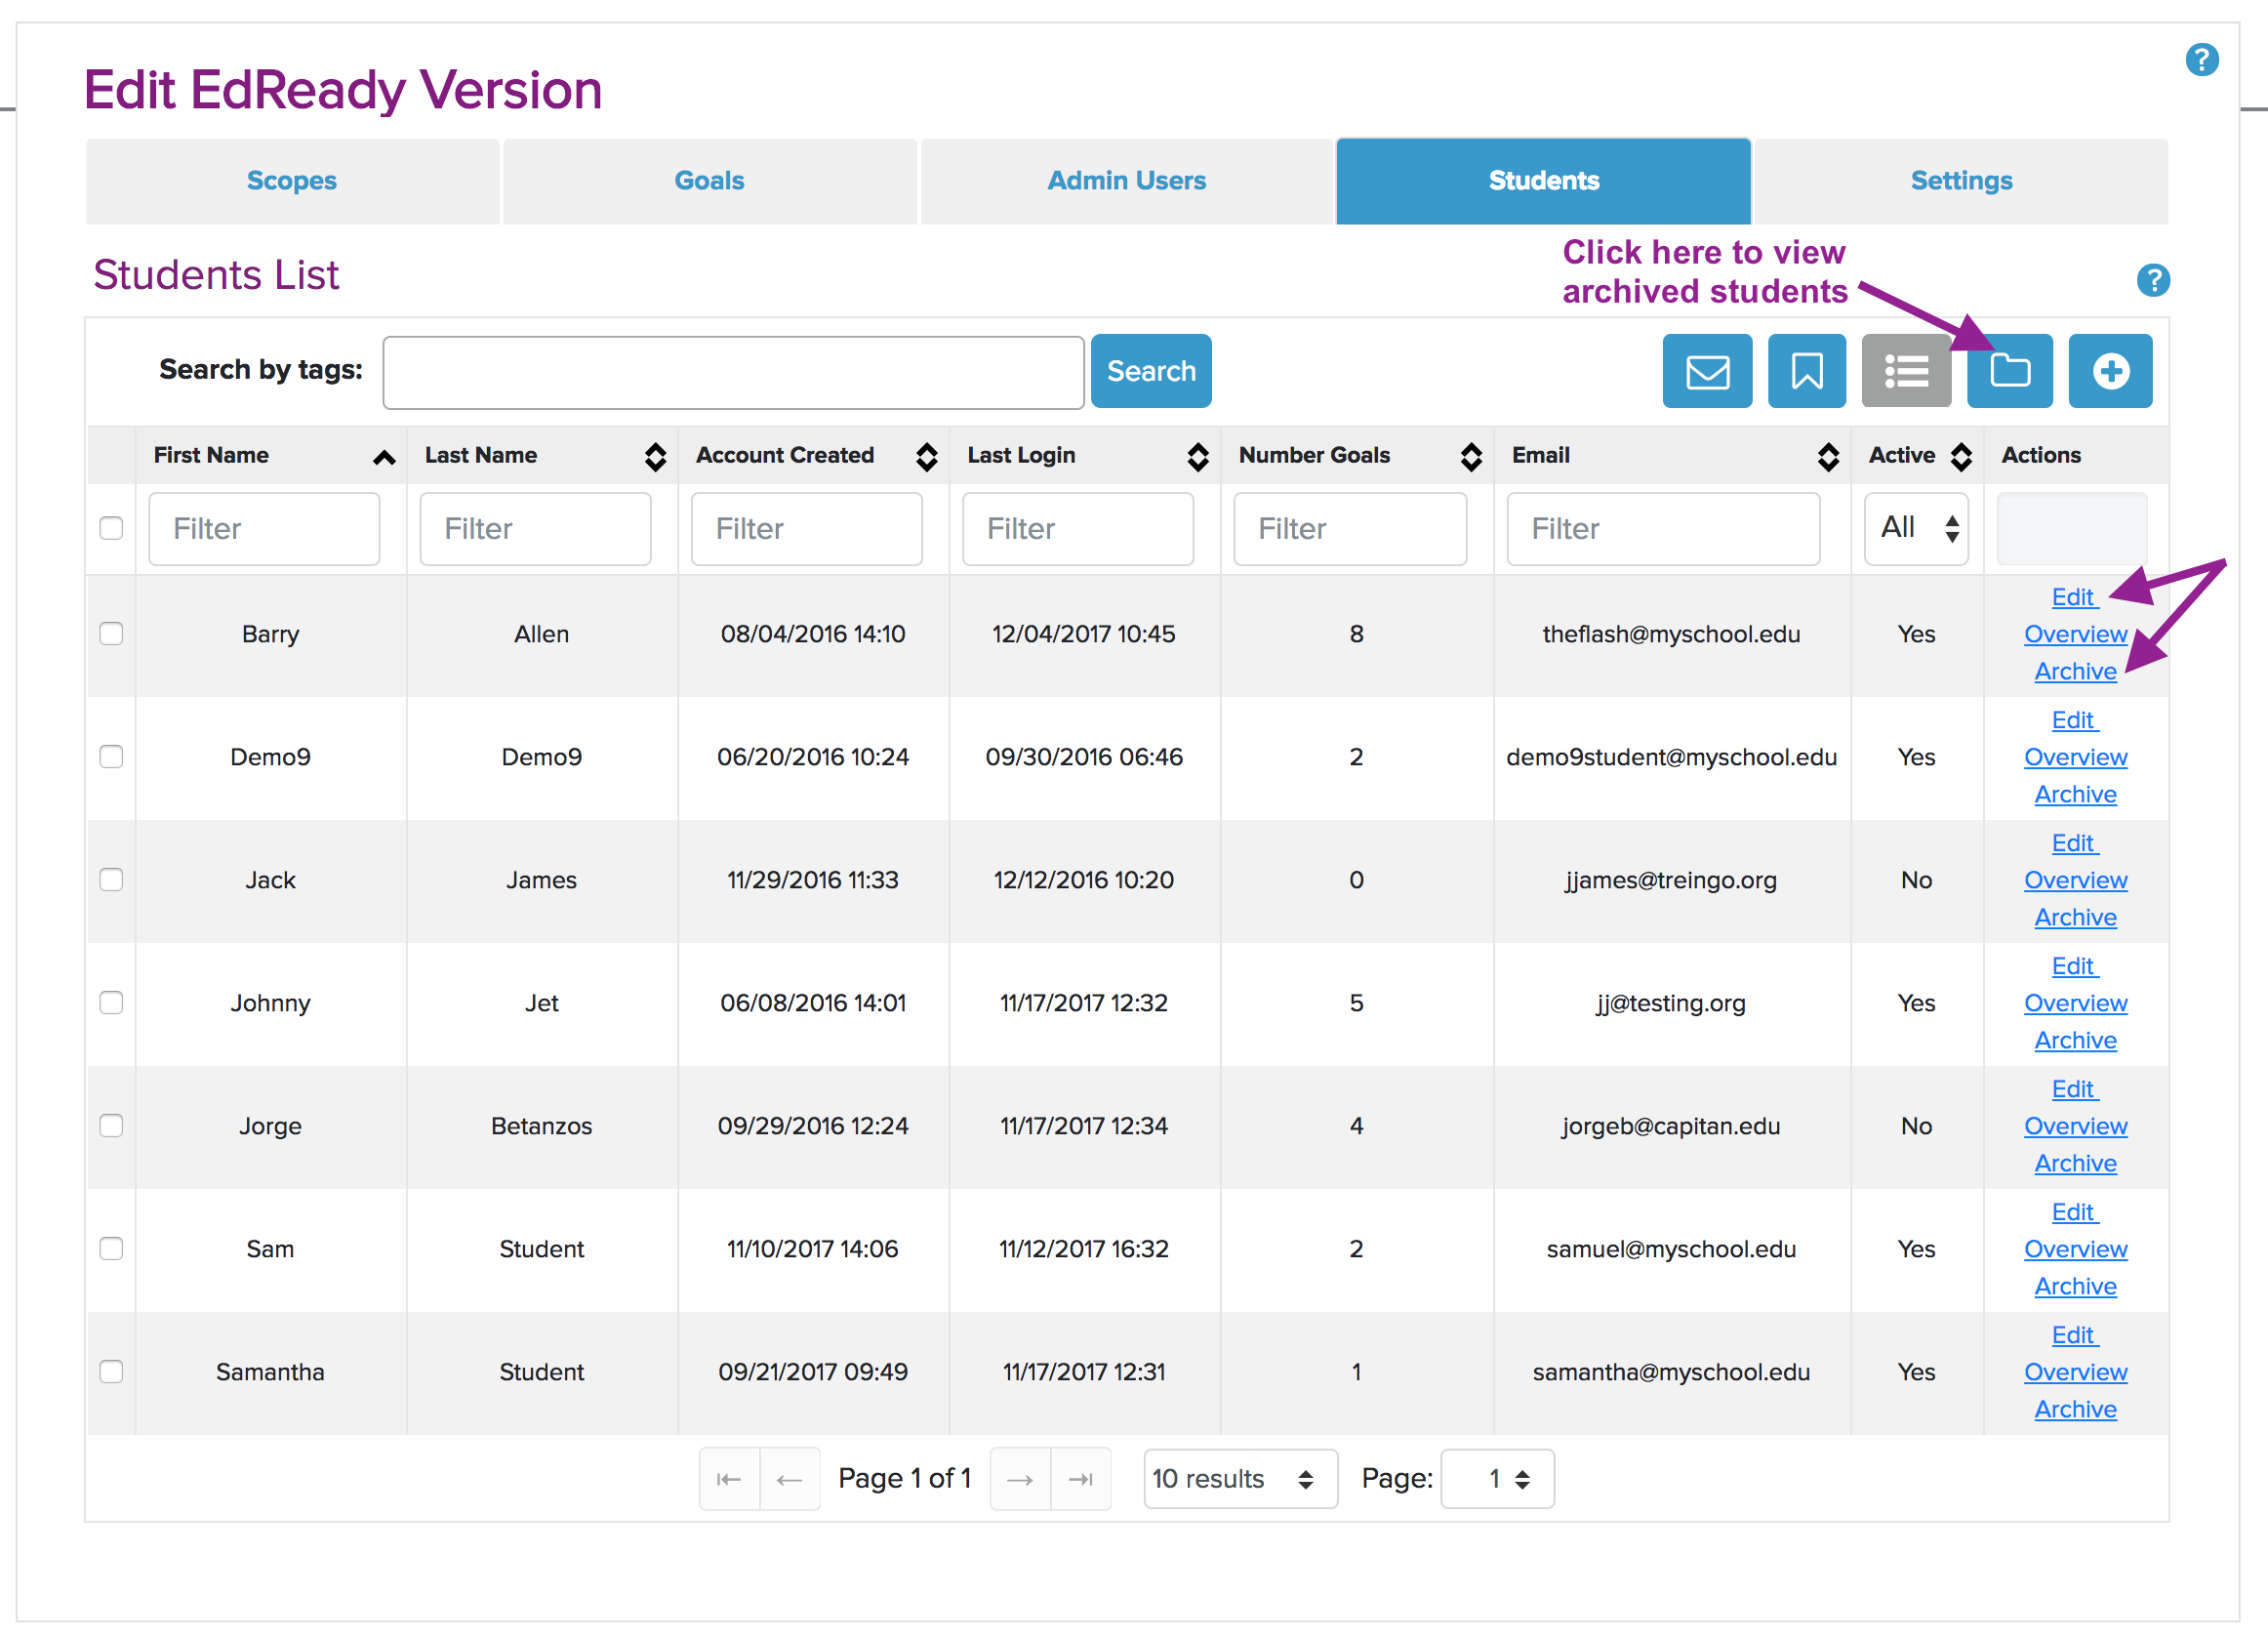Sort by First Name column arrow
The height and width of the screenshot is (1638, 2268).
pos(384,457)
